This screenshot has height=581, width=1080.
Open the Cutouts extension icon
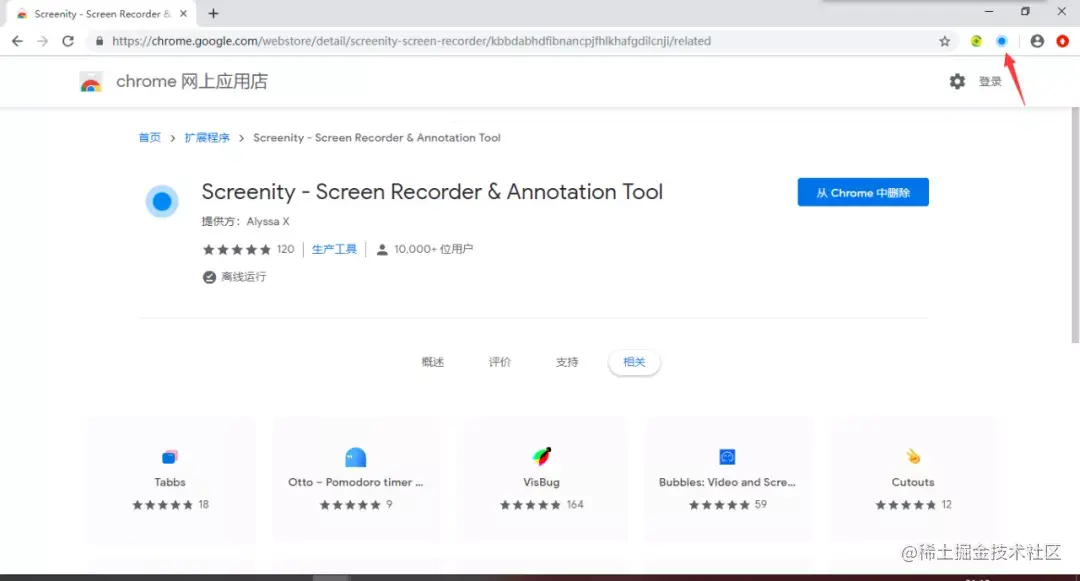[x=913, y=456]
